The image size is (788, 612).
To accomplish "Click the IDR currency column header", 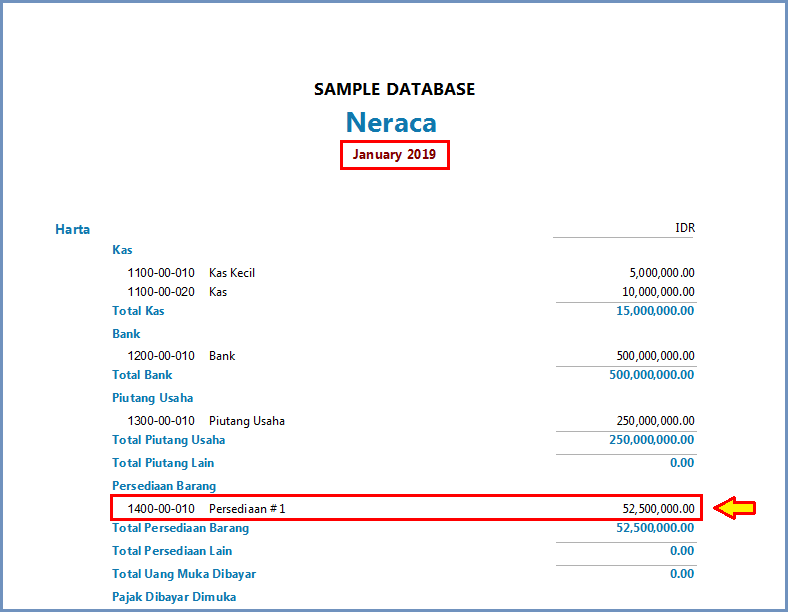I will point(684,228).
